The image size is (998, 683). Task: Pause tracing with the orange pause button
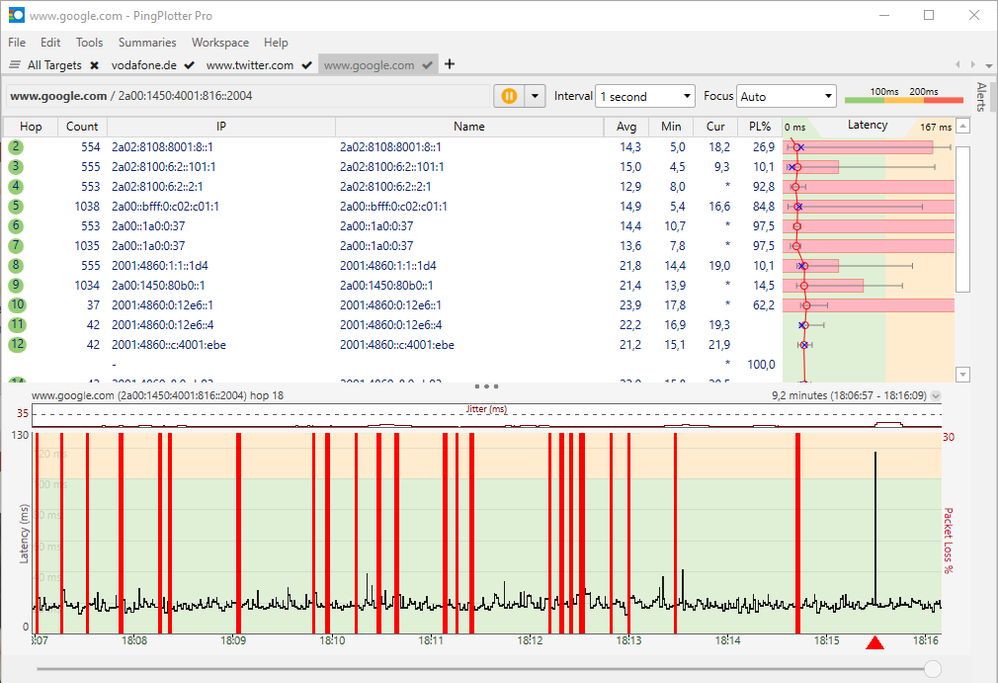click(x=509, y=96)
